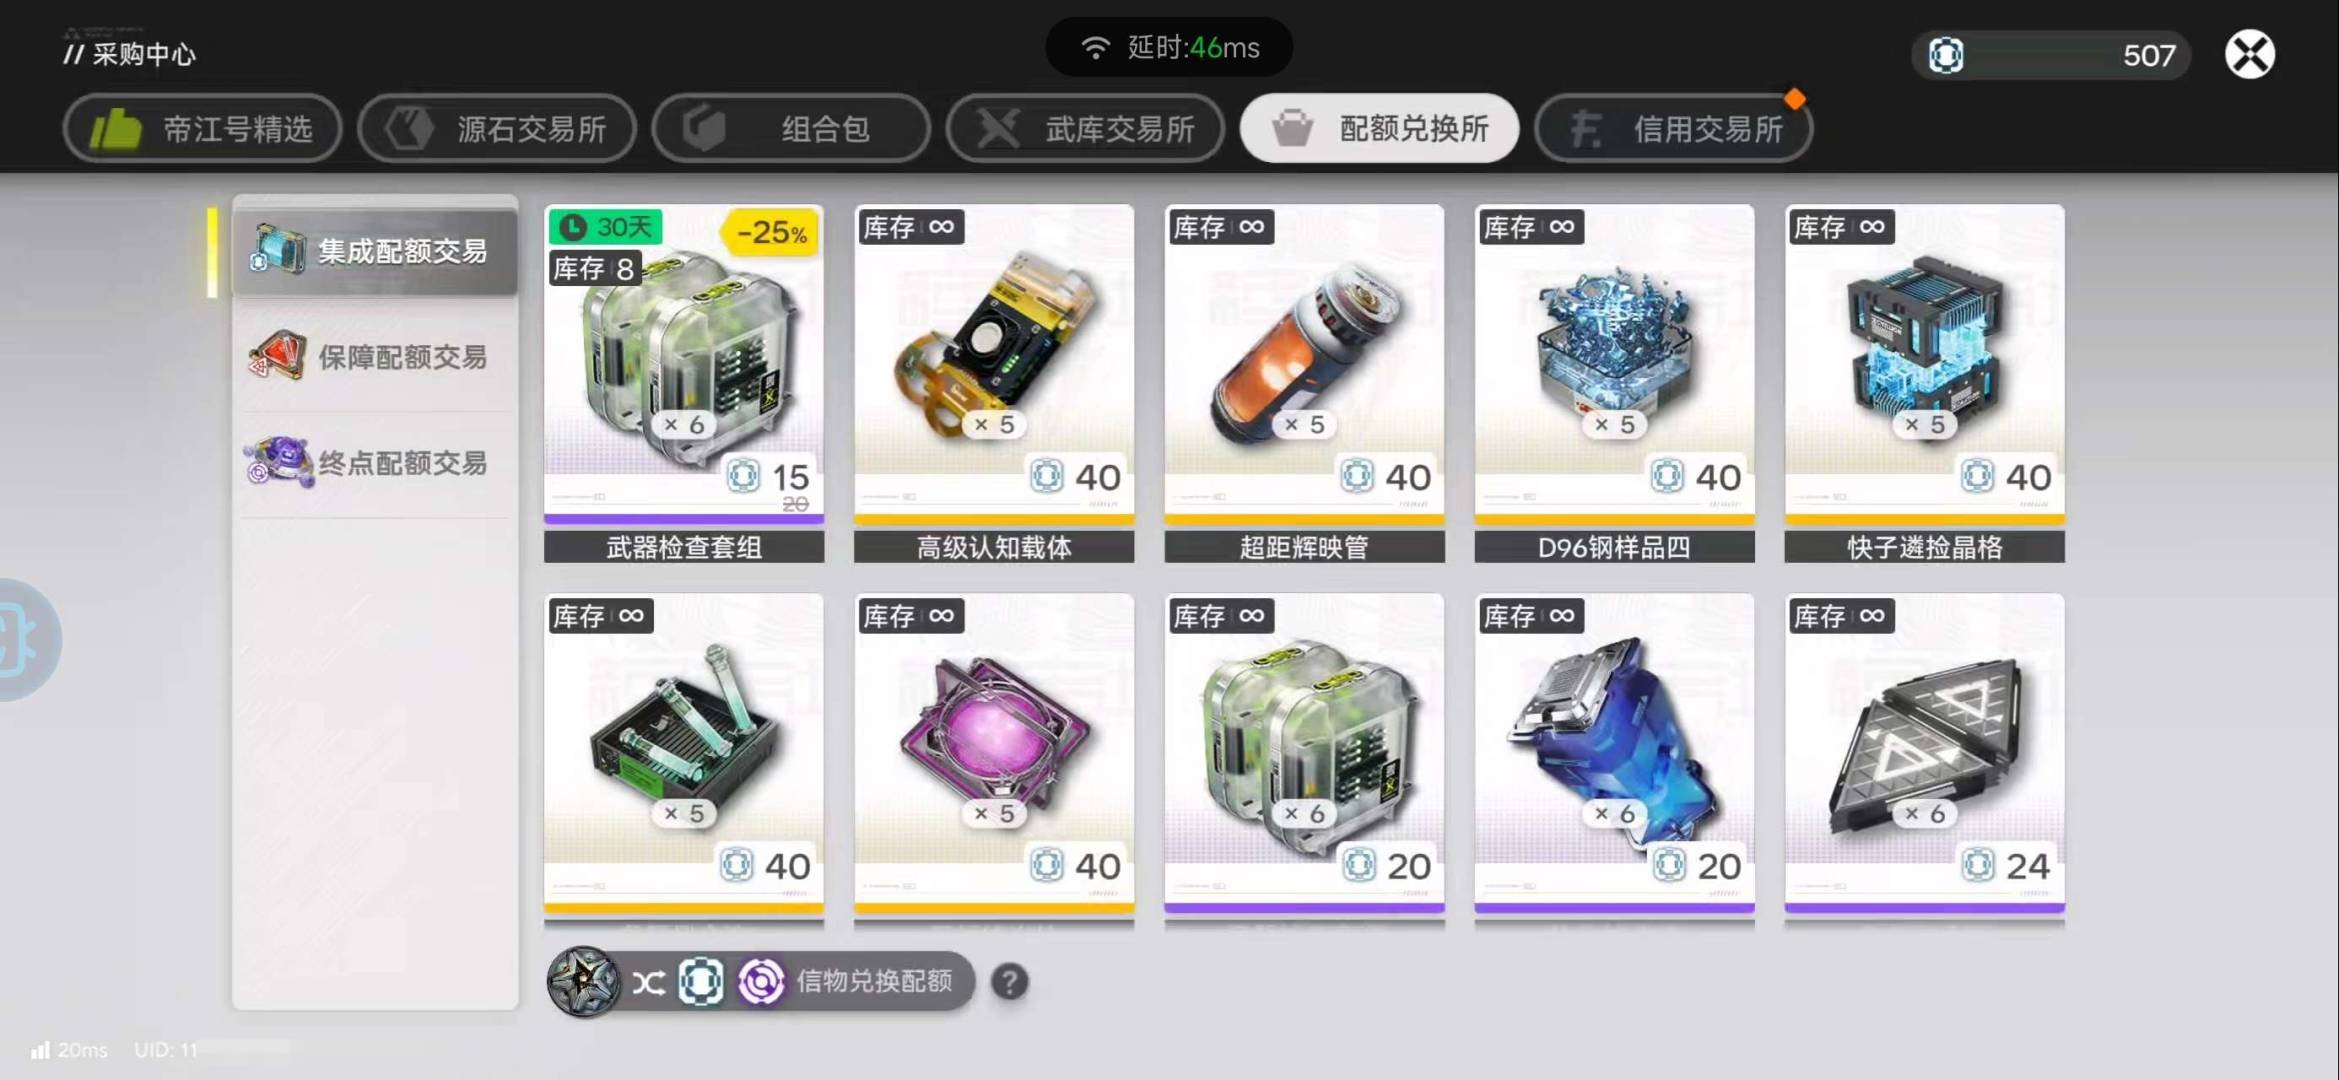The height and width of the screenshot is (1080, 2339).
Task: Select the D96钢样品四 crystal icon
Action: tap(1614, 345)
